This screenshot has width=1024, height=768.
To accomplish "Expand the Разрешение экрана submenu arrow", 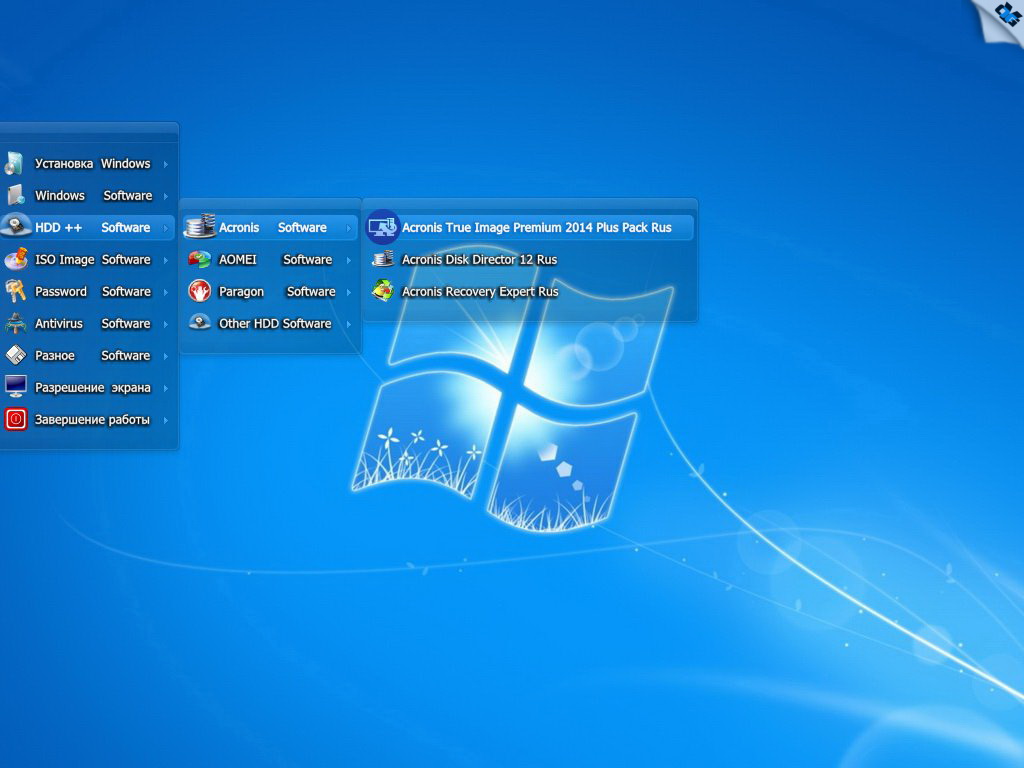I will 166,388.
